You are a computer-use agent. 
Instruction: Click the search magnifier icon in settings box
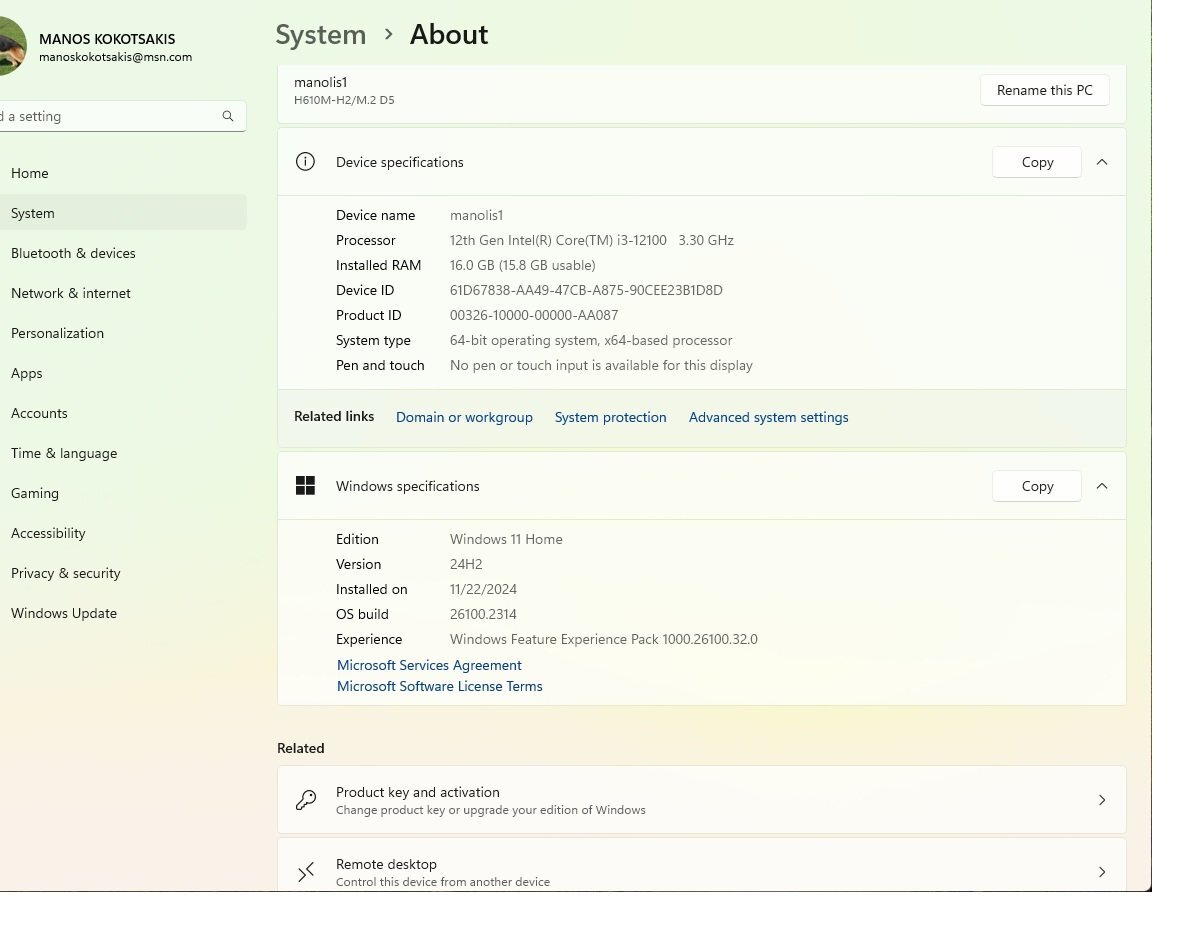228,116
